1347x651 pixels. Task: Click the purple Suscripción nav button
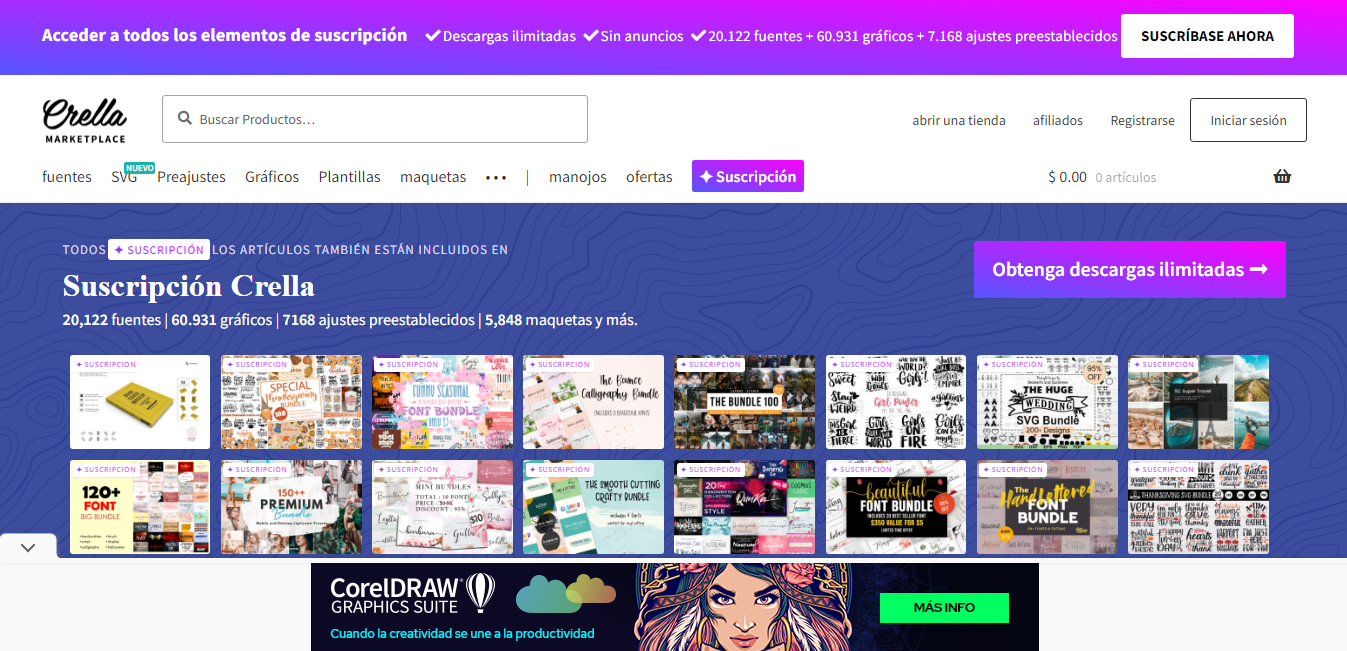tap(748, 176)
